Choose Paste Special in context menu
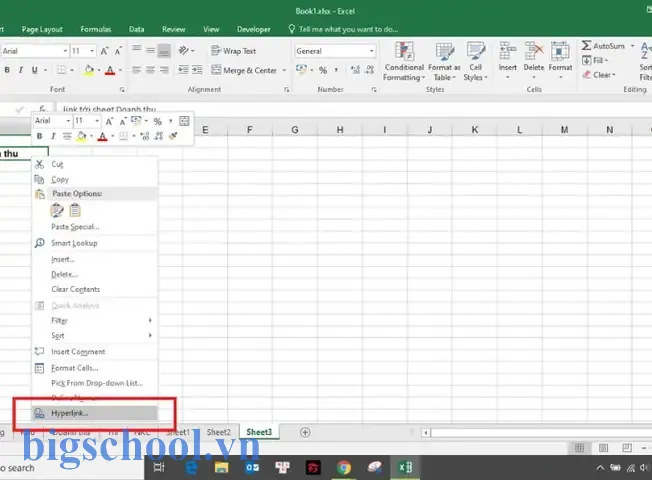Screen dimensions: 652x480 coord(95,227)
